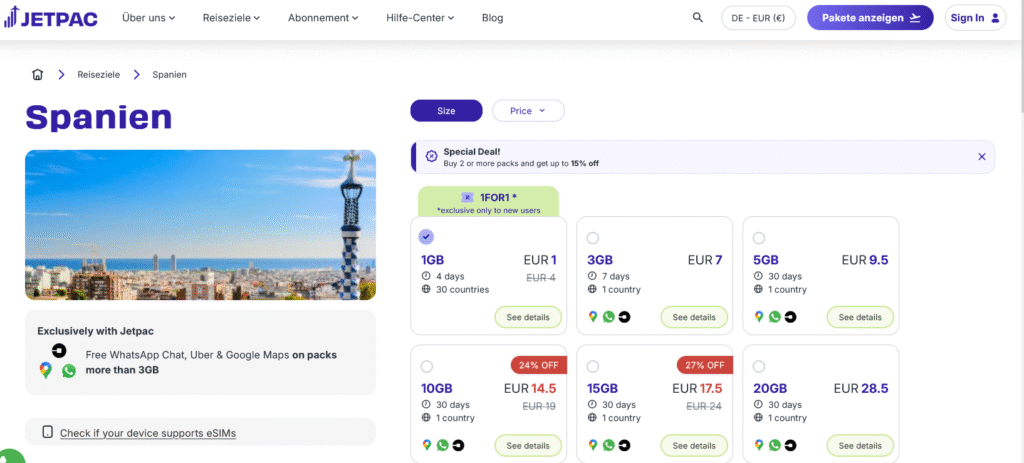Click Google Maps icon on 10GB card
Image resolution: width=1024 pixels, height=463 pixels.
point(426,445)
